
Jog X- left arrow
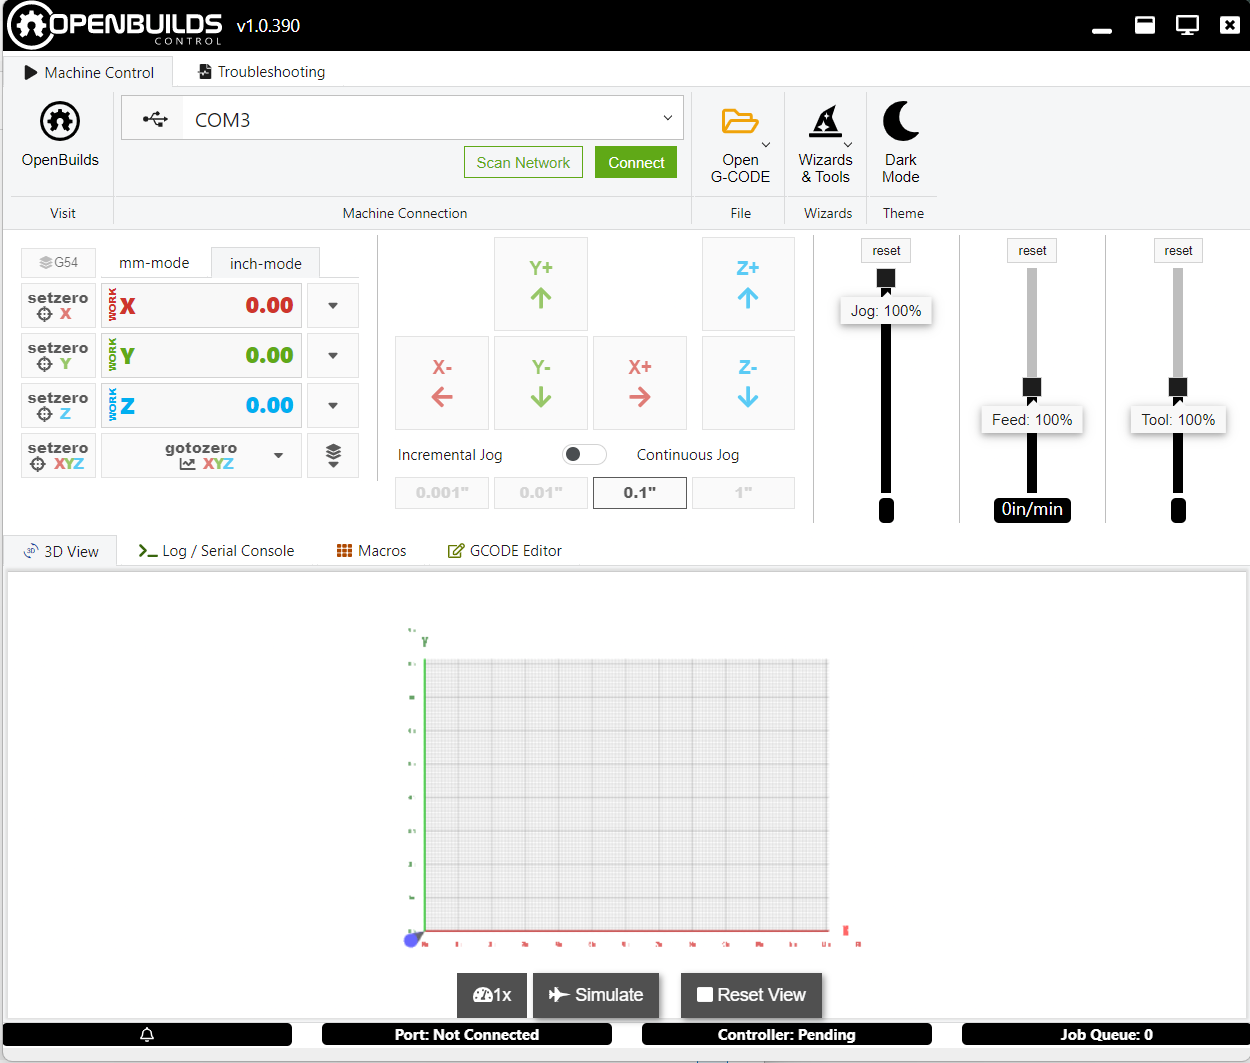(x=442, y=383)
